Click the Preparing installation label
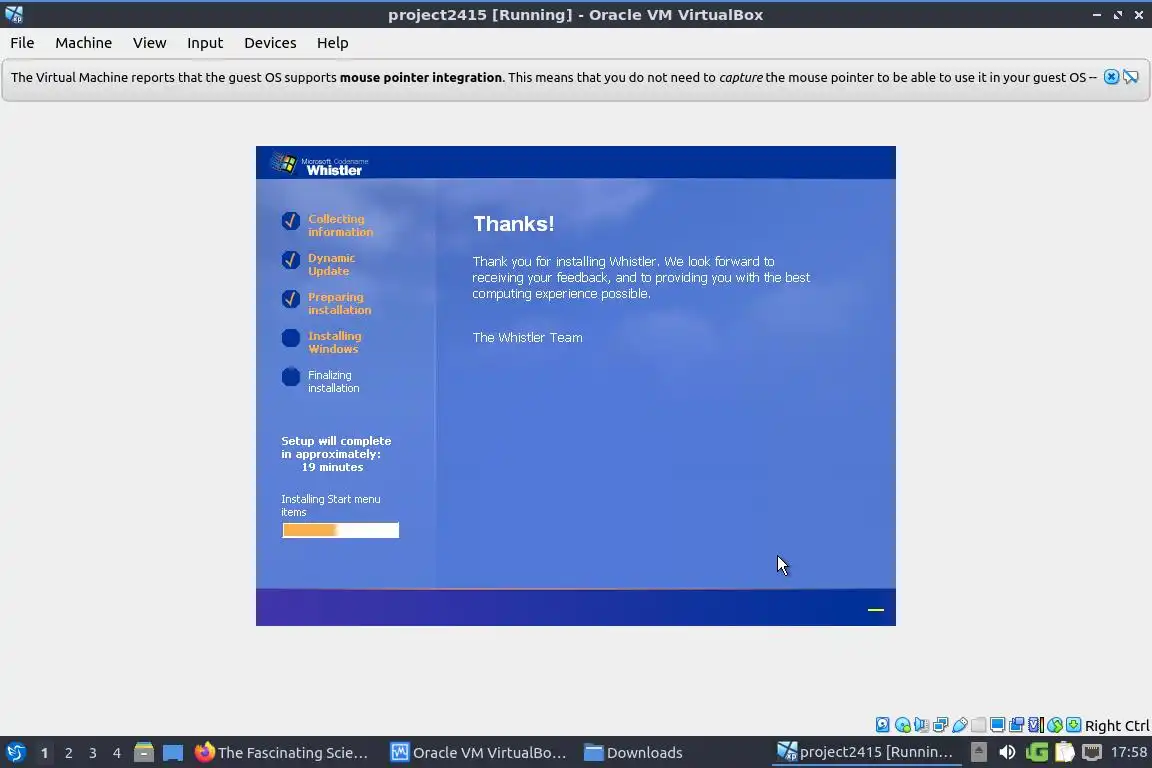 tap(339, 304)
